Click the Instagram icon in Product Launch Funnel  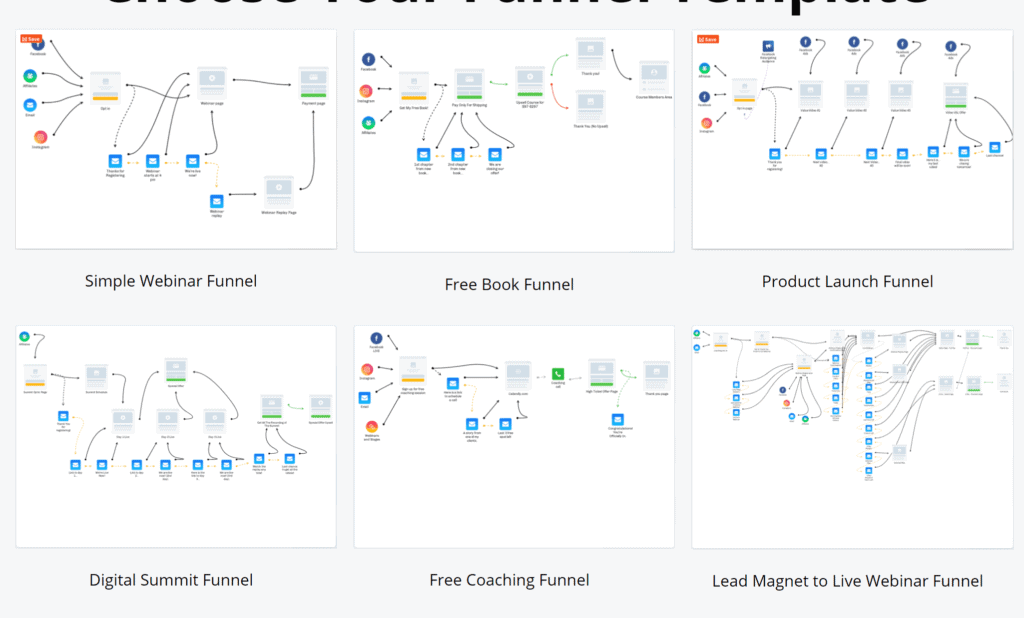(707, 123)
